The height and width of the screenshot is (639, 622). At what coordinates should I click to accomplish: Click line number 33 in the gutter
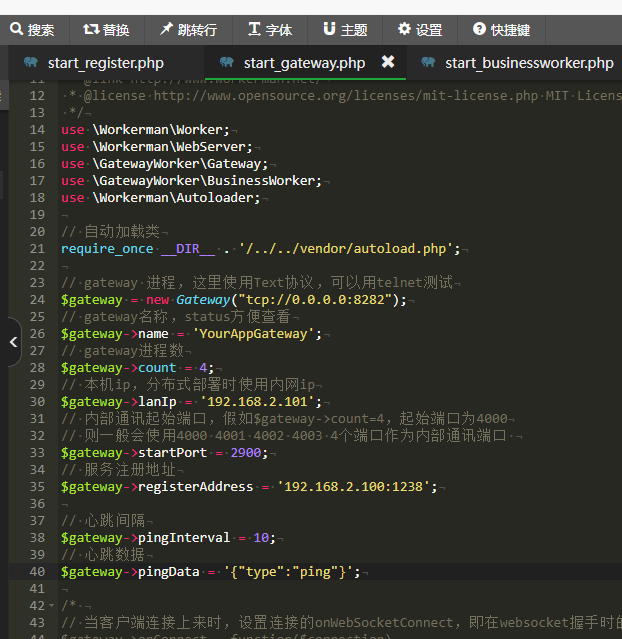37,453
